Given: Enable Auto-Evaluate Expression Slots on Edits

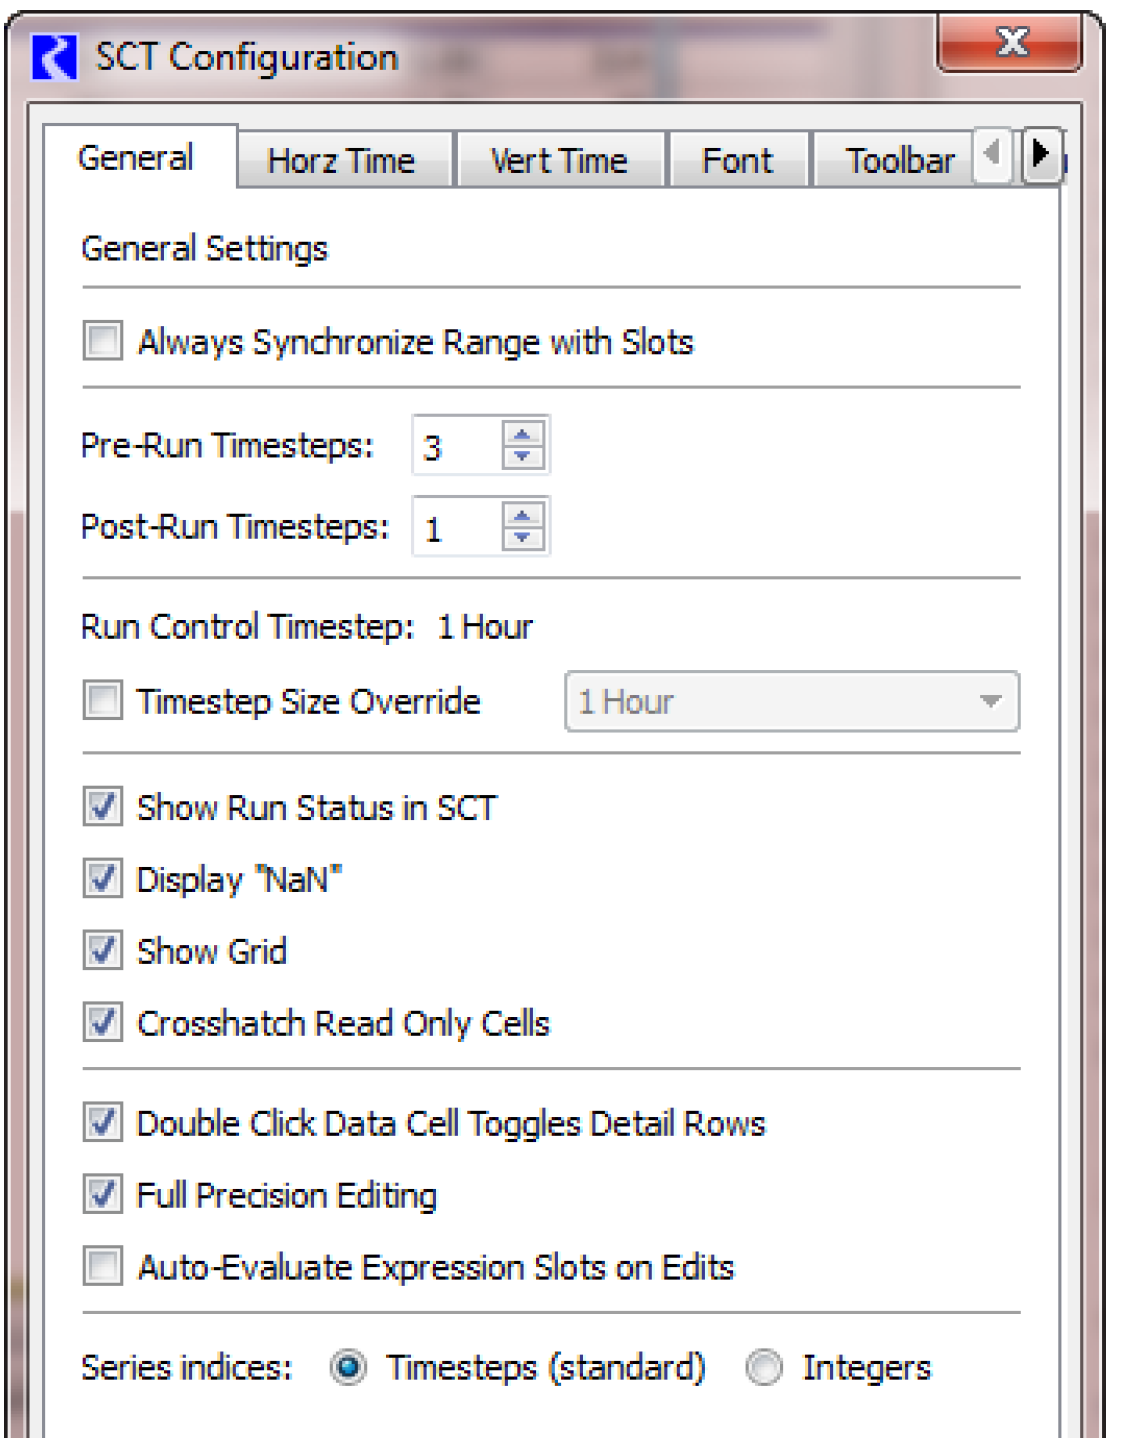Looking at the screenshot, I should [x=102, y=1266].
